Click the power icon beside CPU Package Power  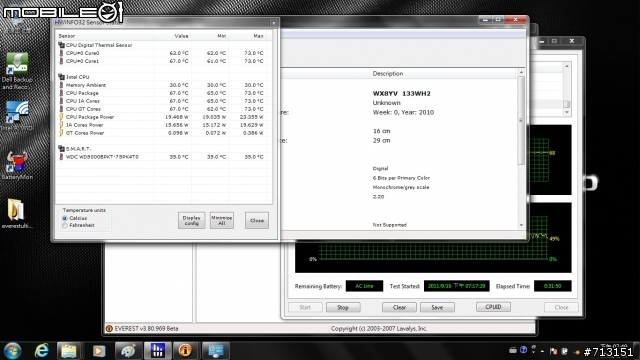(61, 117)
